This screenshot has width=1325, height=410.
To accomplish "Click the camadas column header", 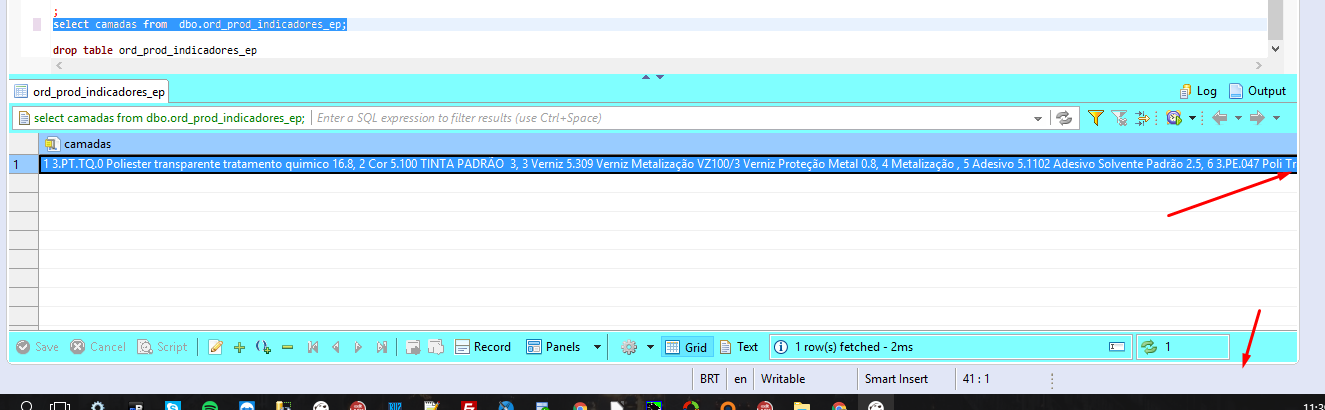I will pyautogui.click(x=667, y=144).
